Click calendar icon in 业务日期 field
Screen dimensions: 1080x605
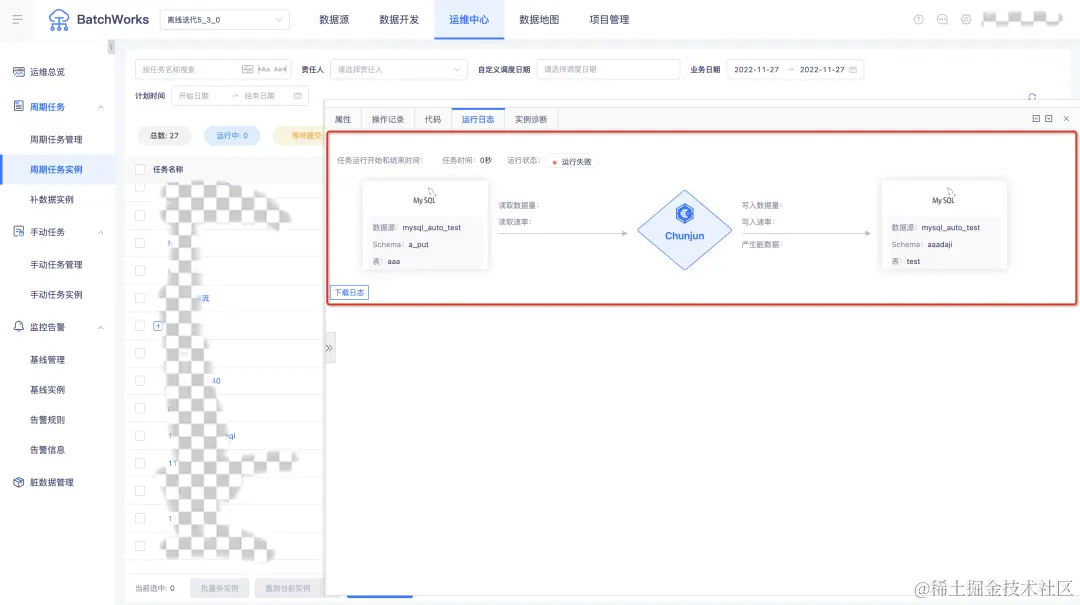click(853, 70)
